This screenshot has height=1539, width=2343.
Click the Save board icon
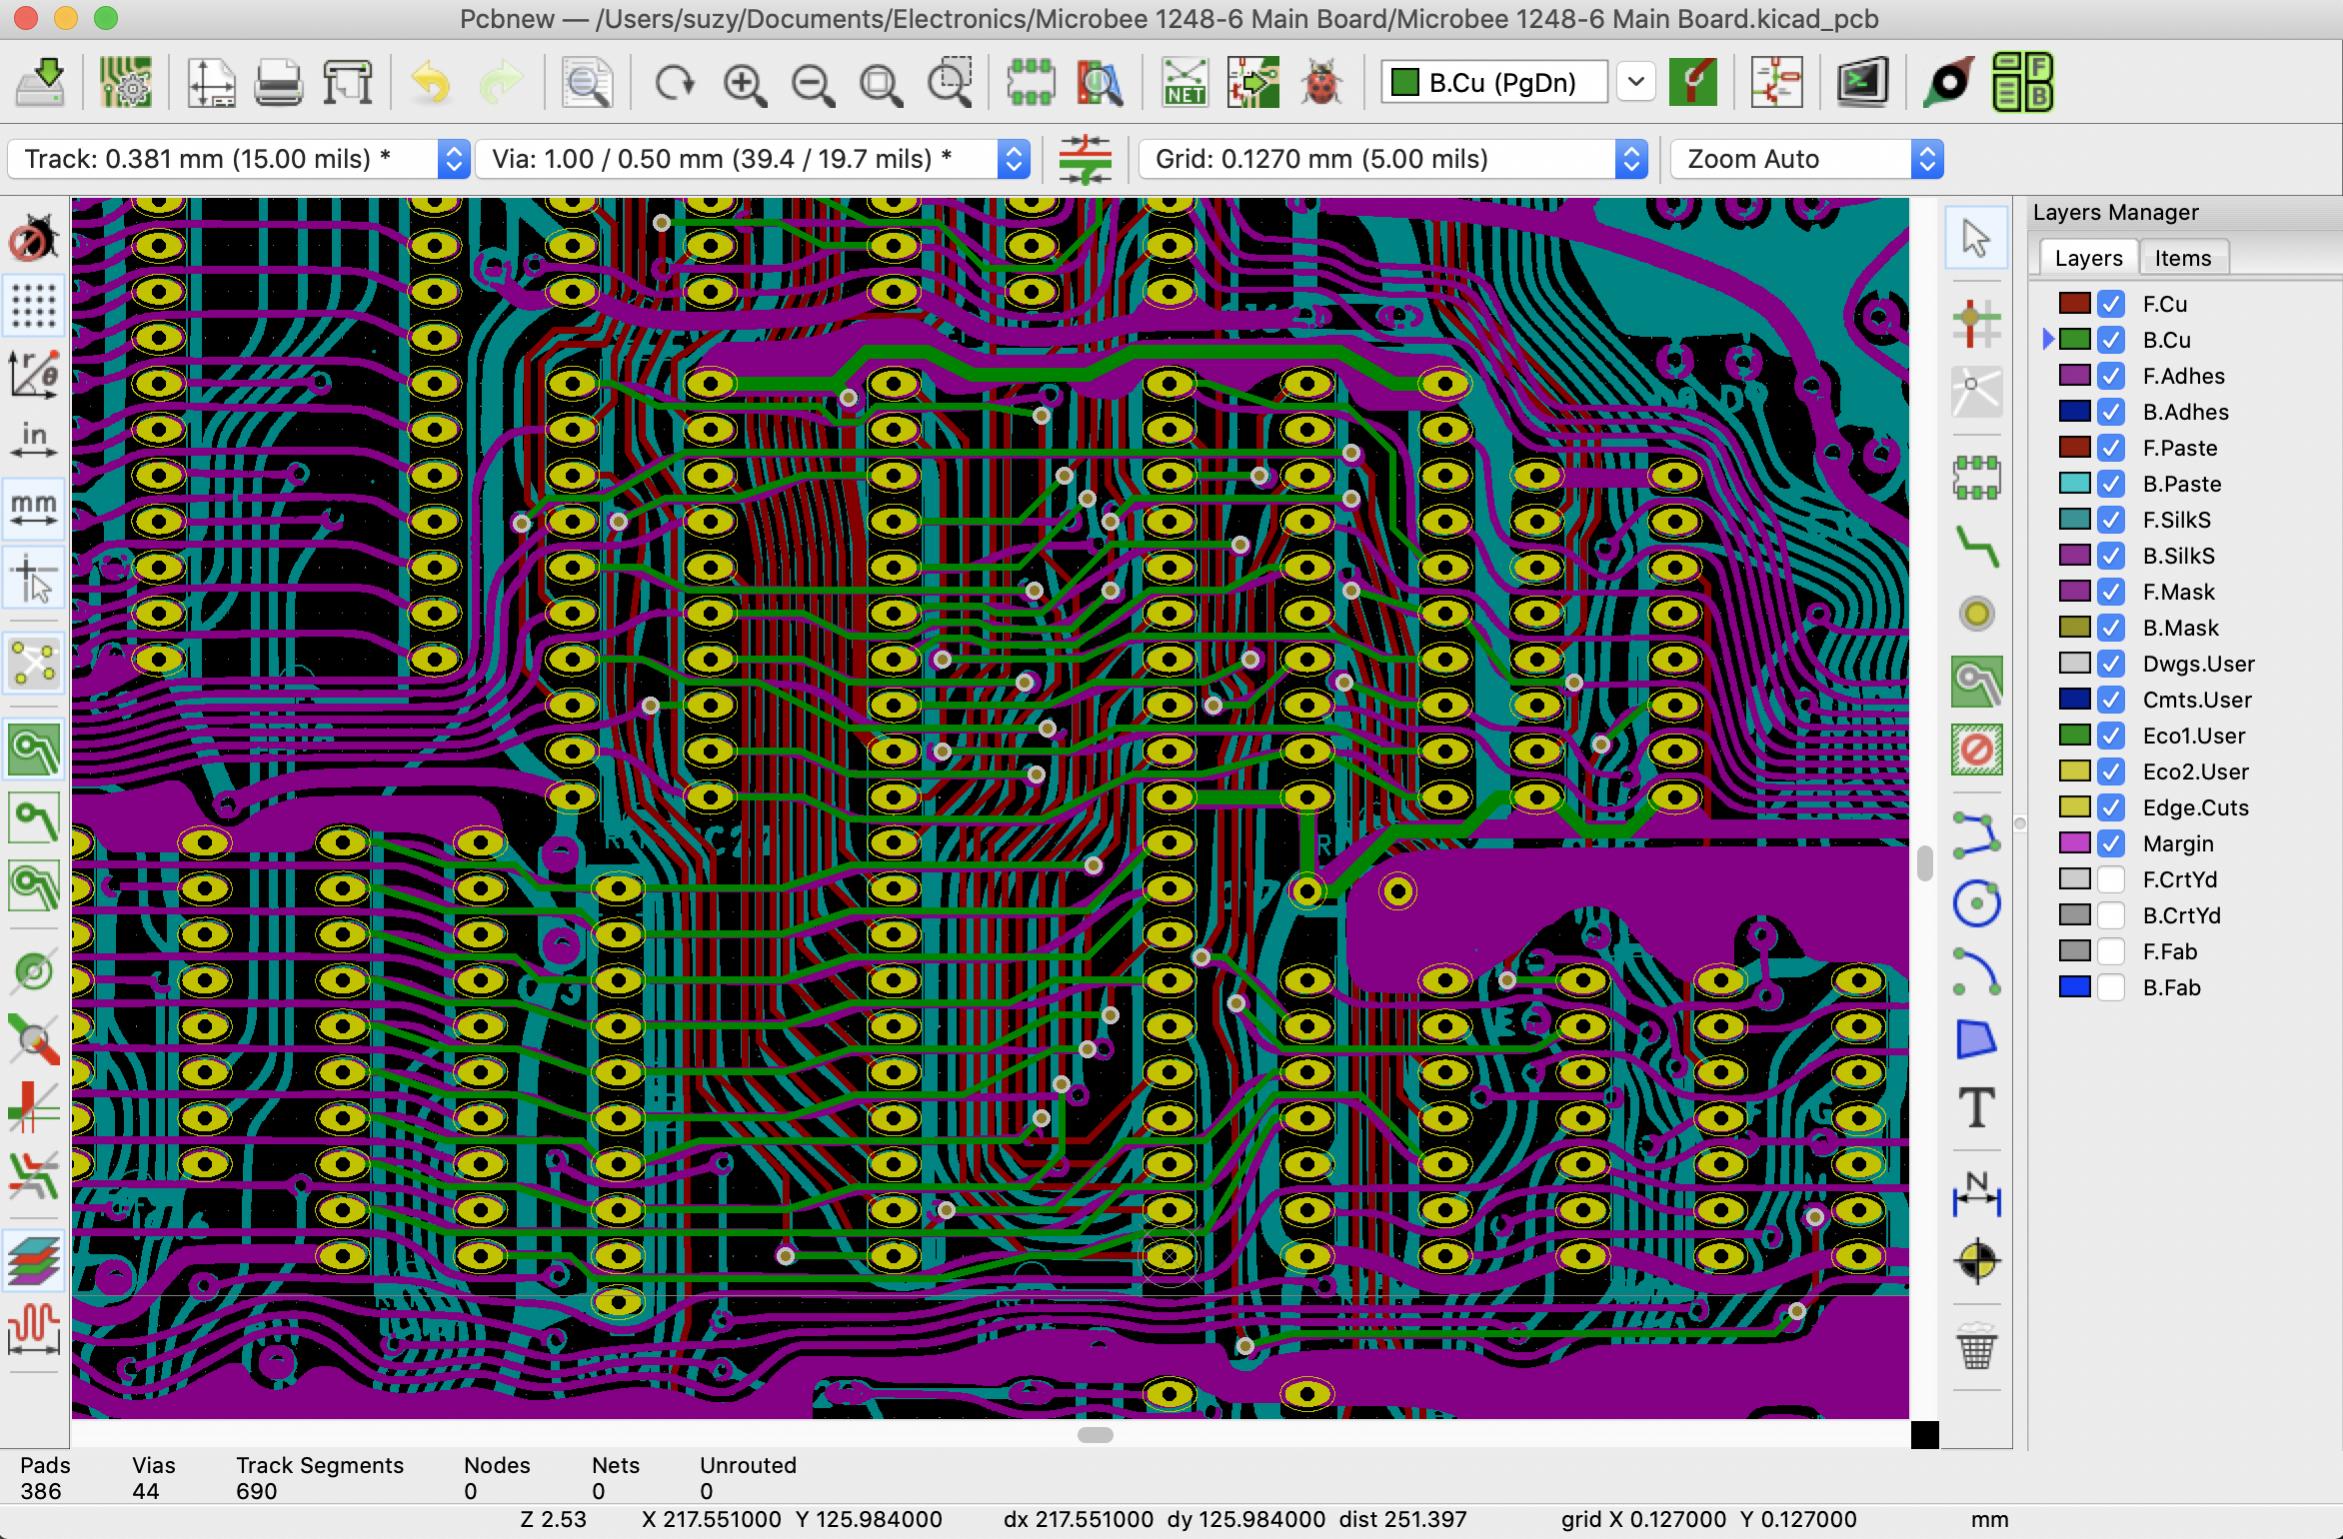[x=40, y=82]
